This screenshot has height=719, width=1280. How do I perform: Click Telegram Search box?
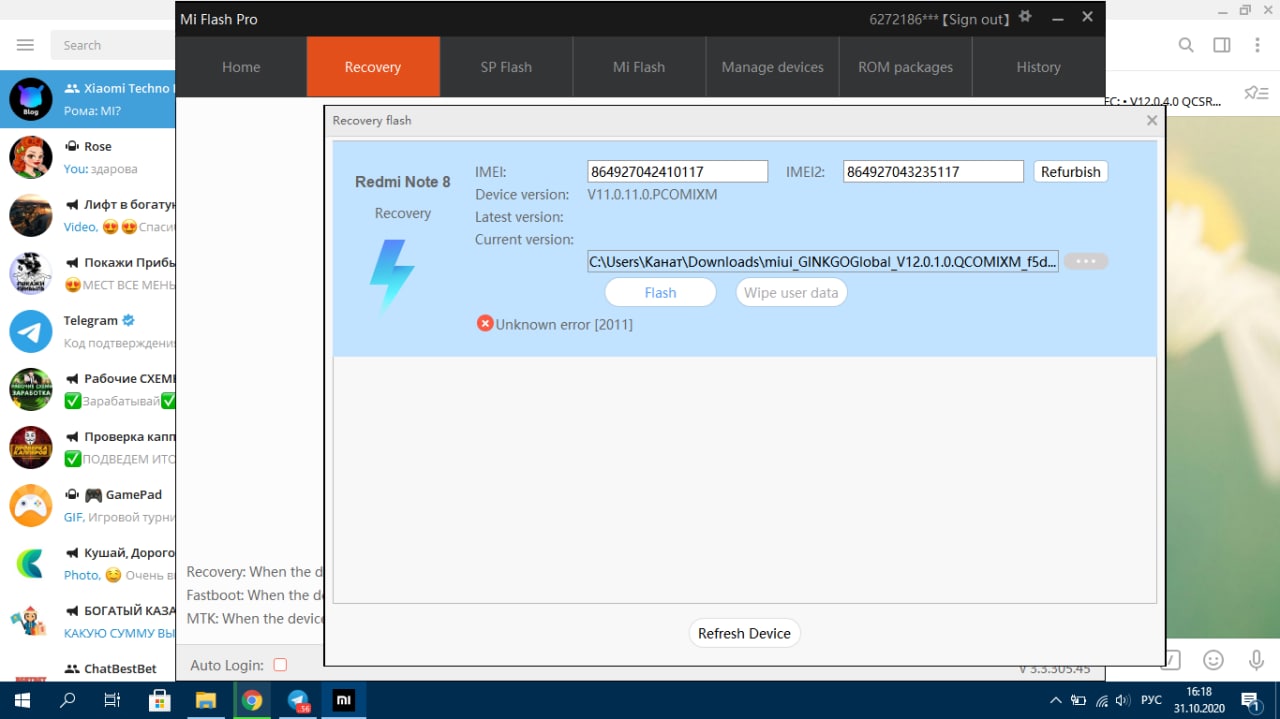click(x=112, y=45)
